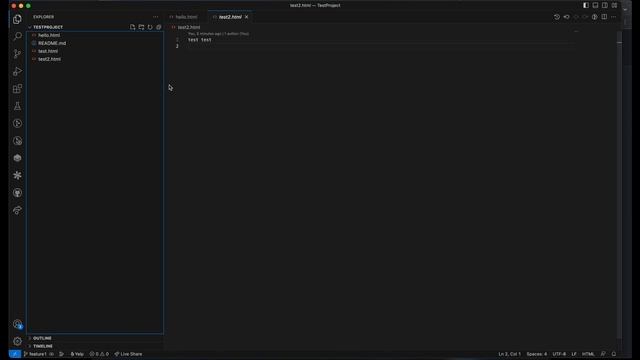Open the remote window indicator
Image resolution: width=640 pixels, height=360 pixels.
15,354
